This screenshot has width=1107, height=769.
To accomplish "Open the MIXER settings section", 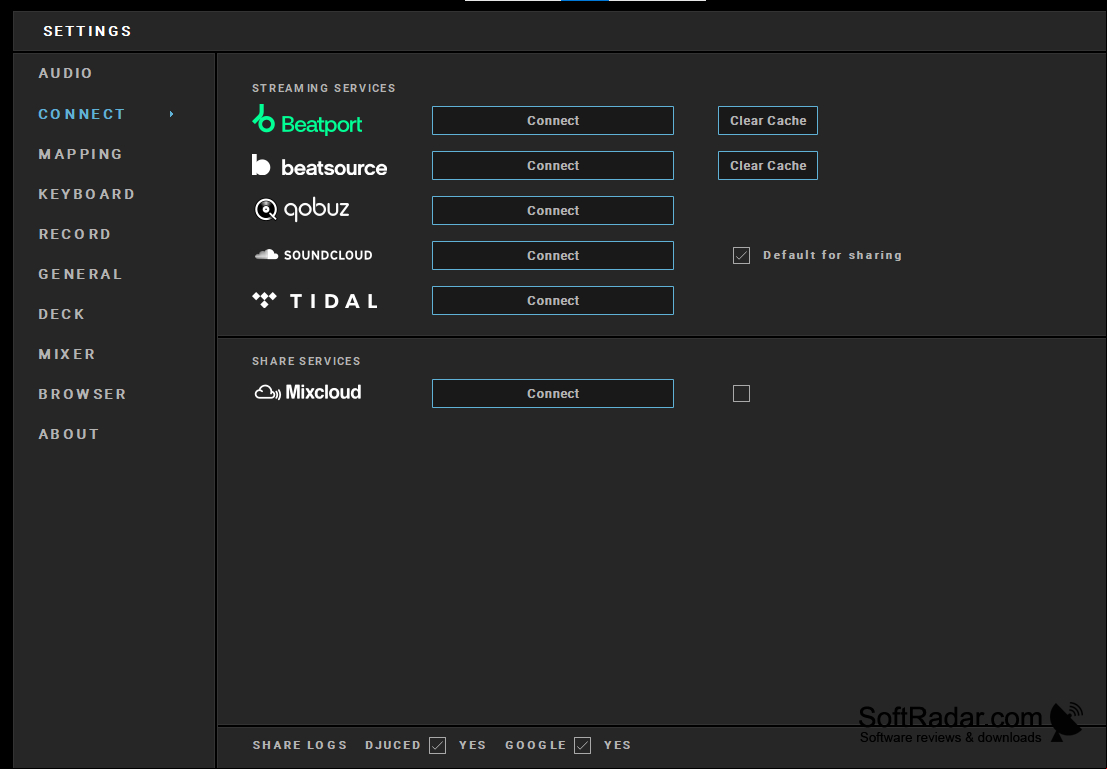I will 67,354.
